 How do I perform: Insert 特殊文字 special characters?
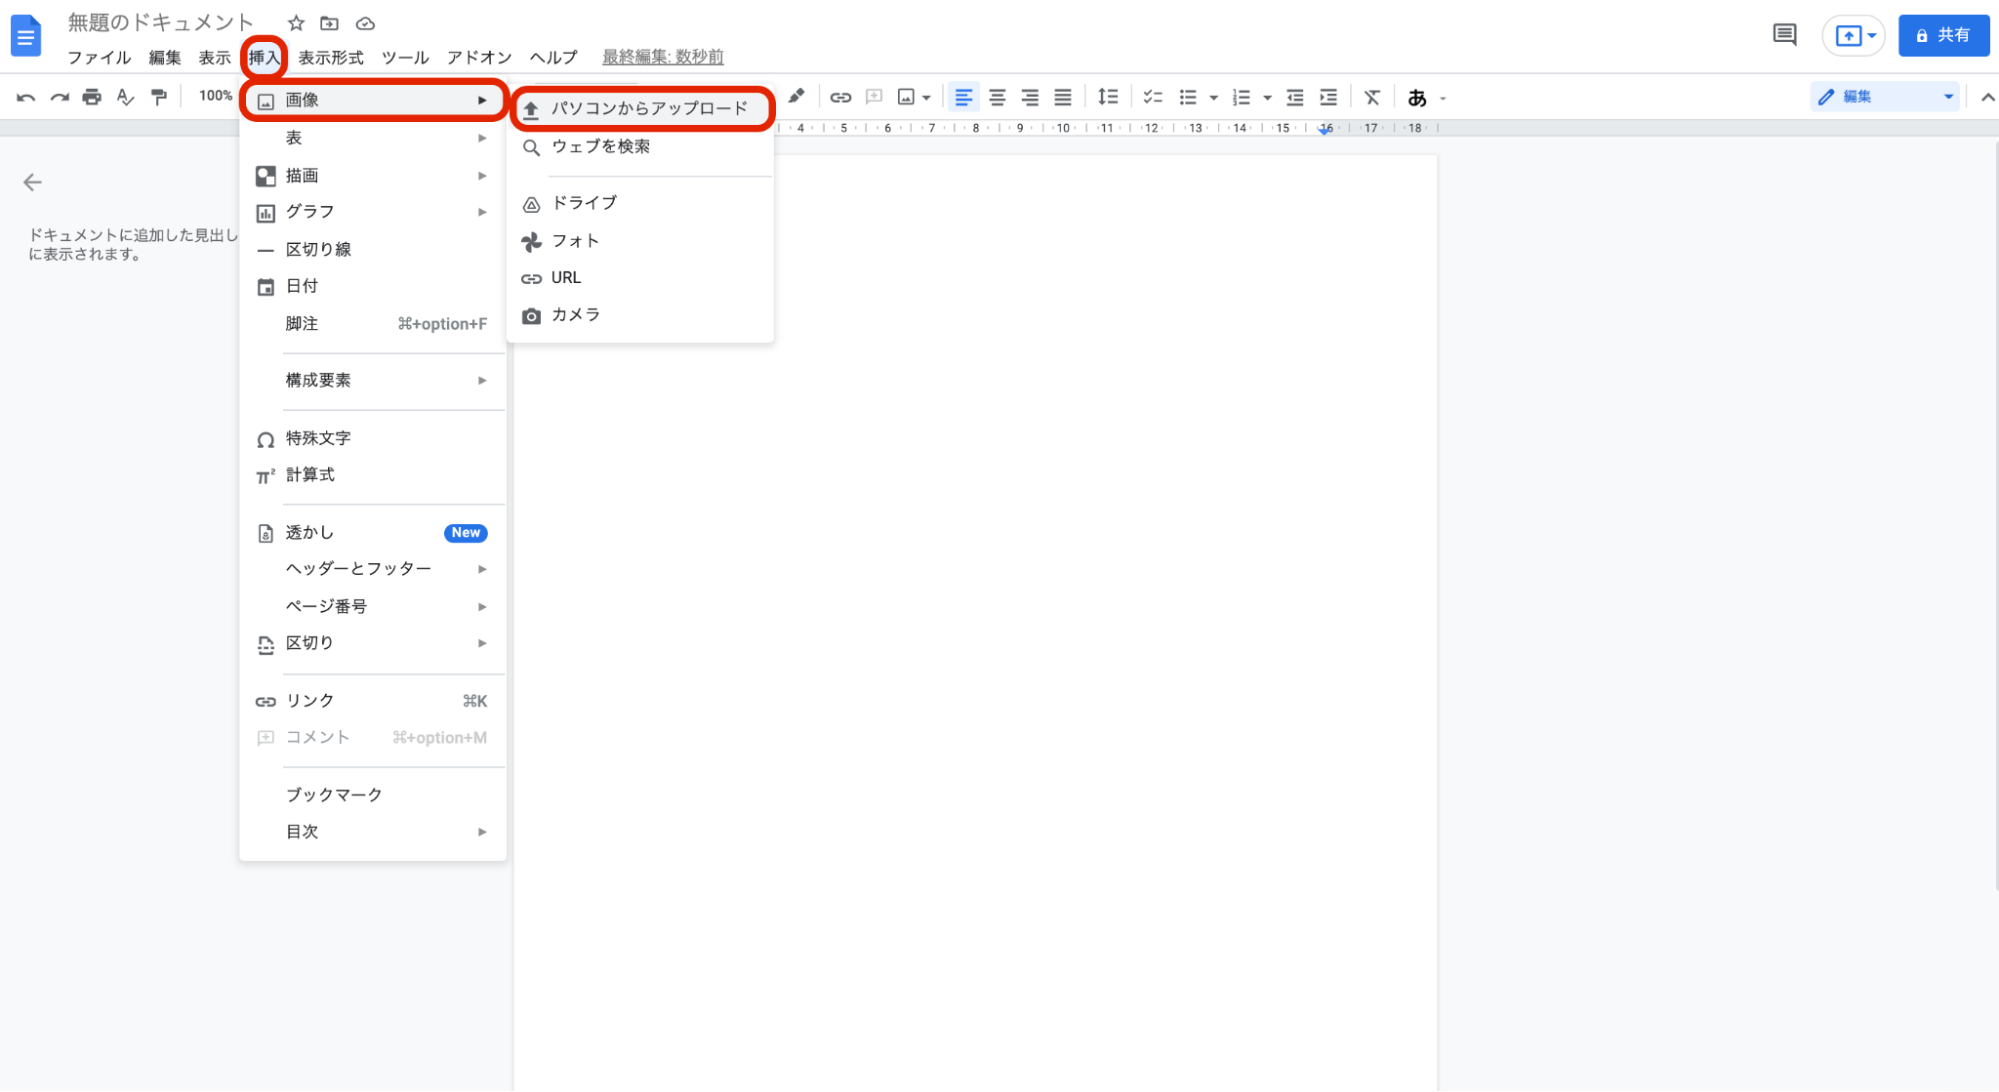click(x=373, y=439)
